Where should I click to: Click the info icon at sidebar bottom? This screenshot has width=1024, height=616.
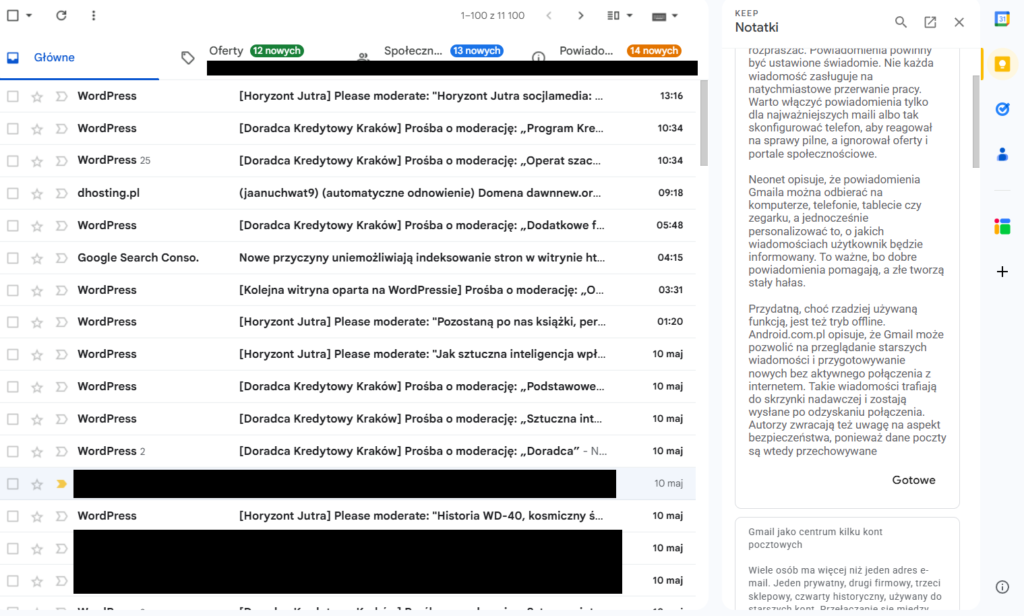coord(1002,587)
